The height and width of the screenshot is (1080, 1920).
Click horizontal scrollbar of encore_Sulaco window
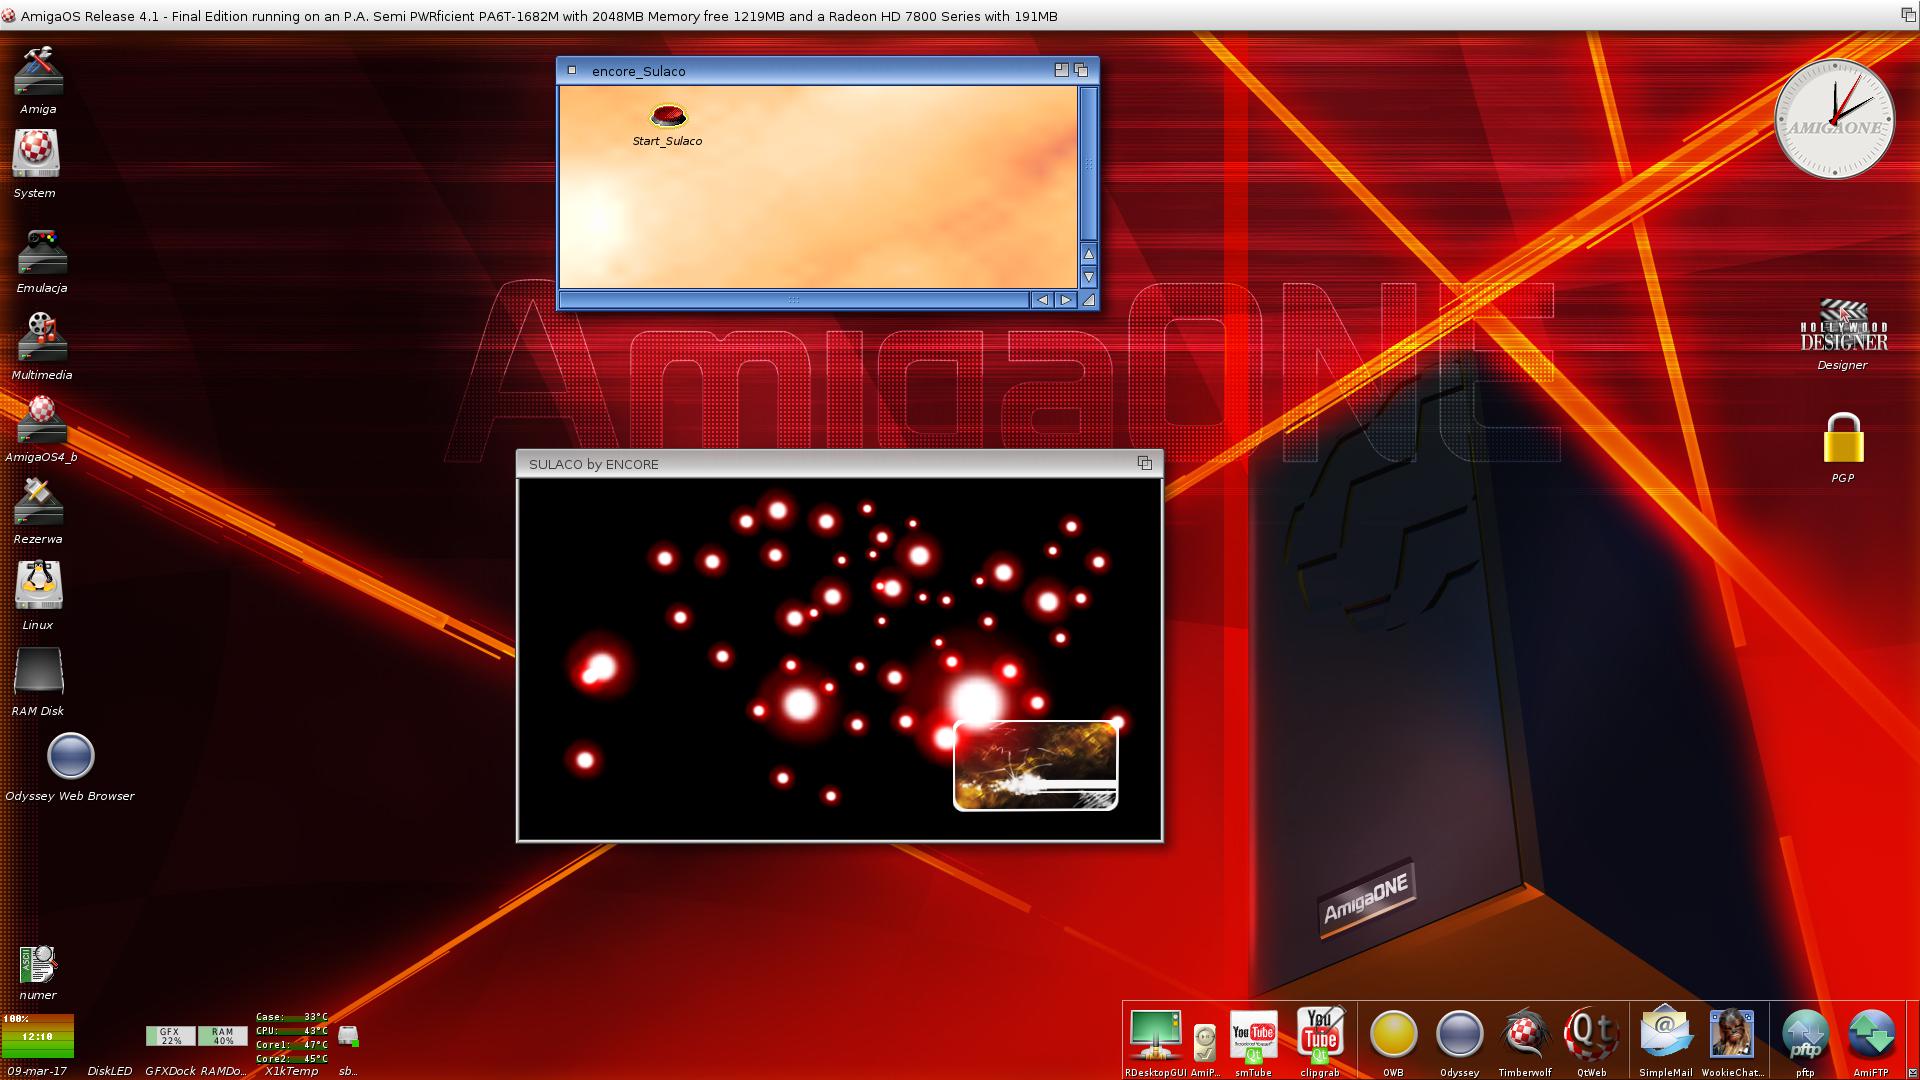pos(794,300)
